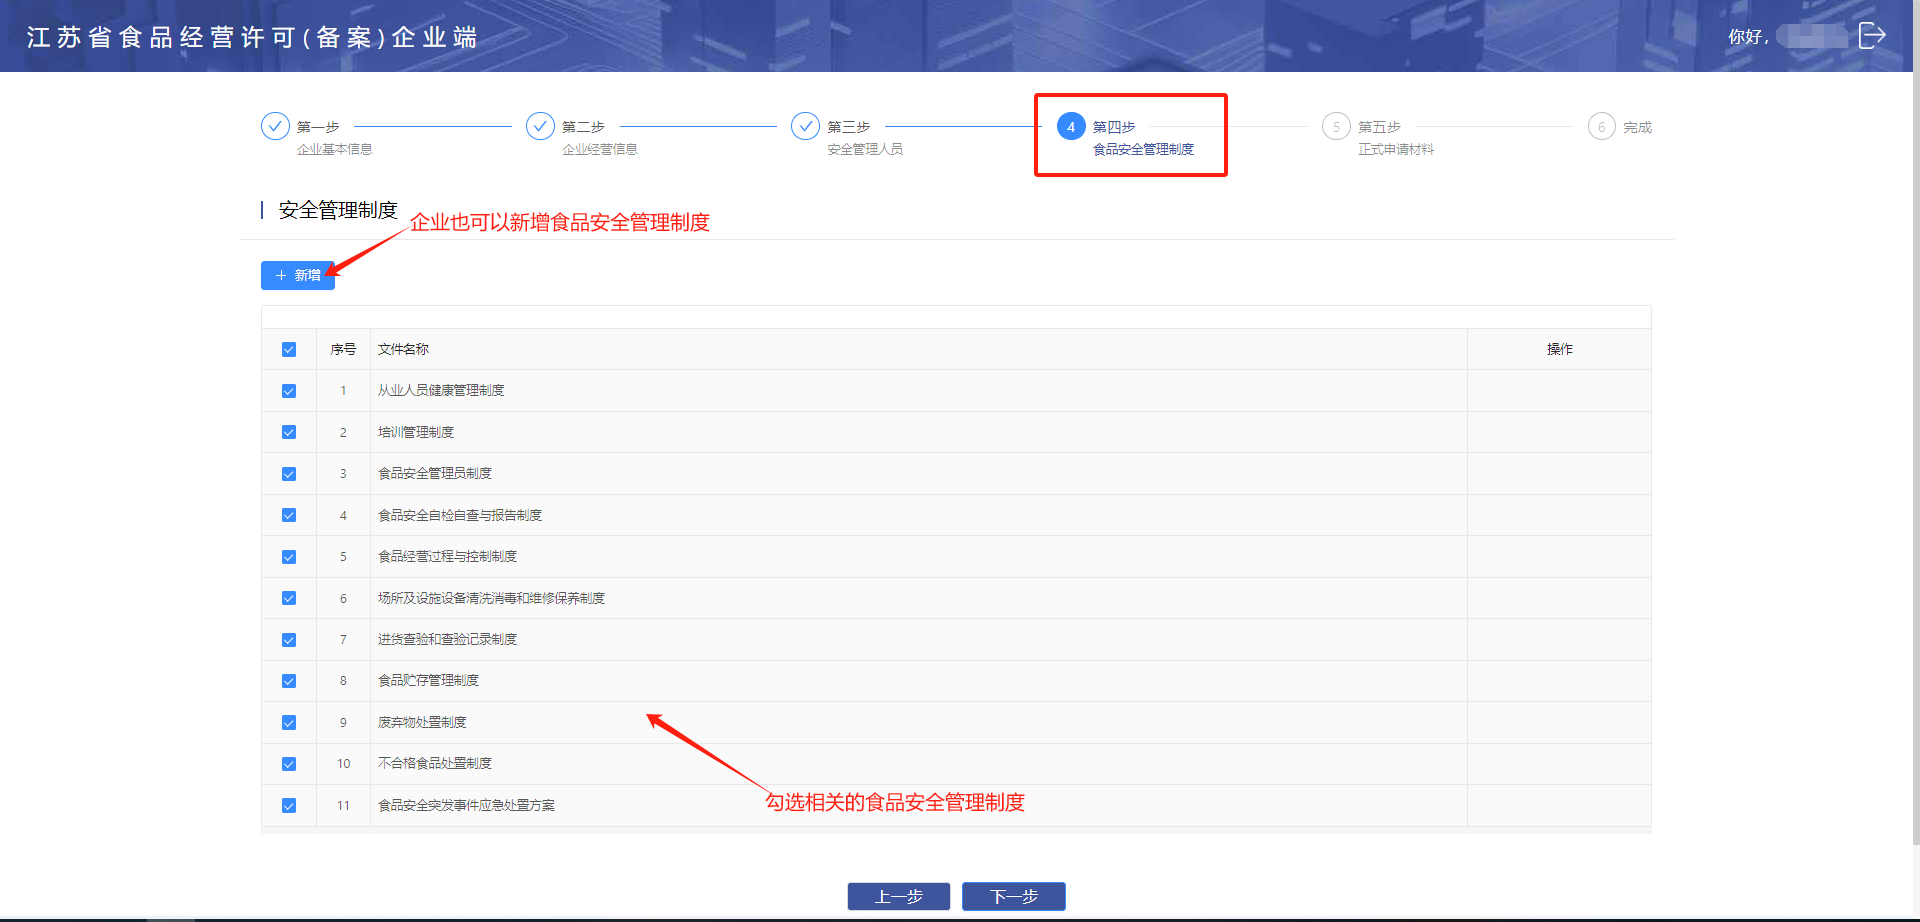This screenshot has height=922, width=1920.
Task: Toggle checkbox for 食品安全突发事件应急处置方案
Action: [x=289, y=805]
